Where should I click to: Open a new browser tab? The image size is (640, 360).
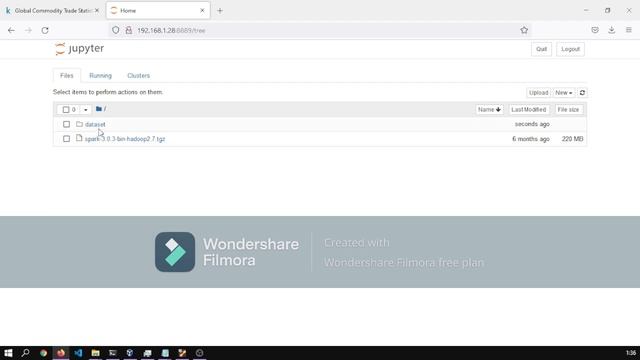pyautogui.click(x=220, y=11)
